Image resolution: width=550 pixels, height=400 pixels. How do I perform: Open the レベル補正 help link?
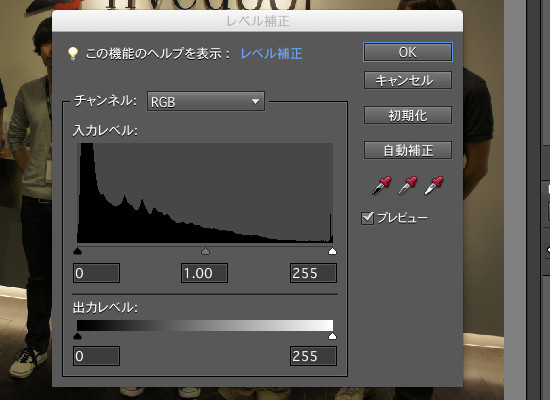tap(271, 54)
